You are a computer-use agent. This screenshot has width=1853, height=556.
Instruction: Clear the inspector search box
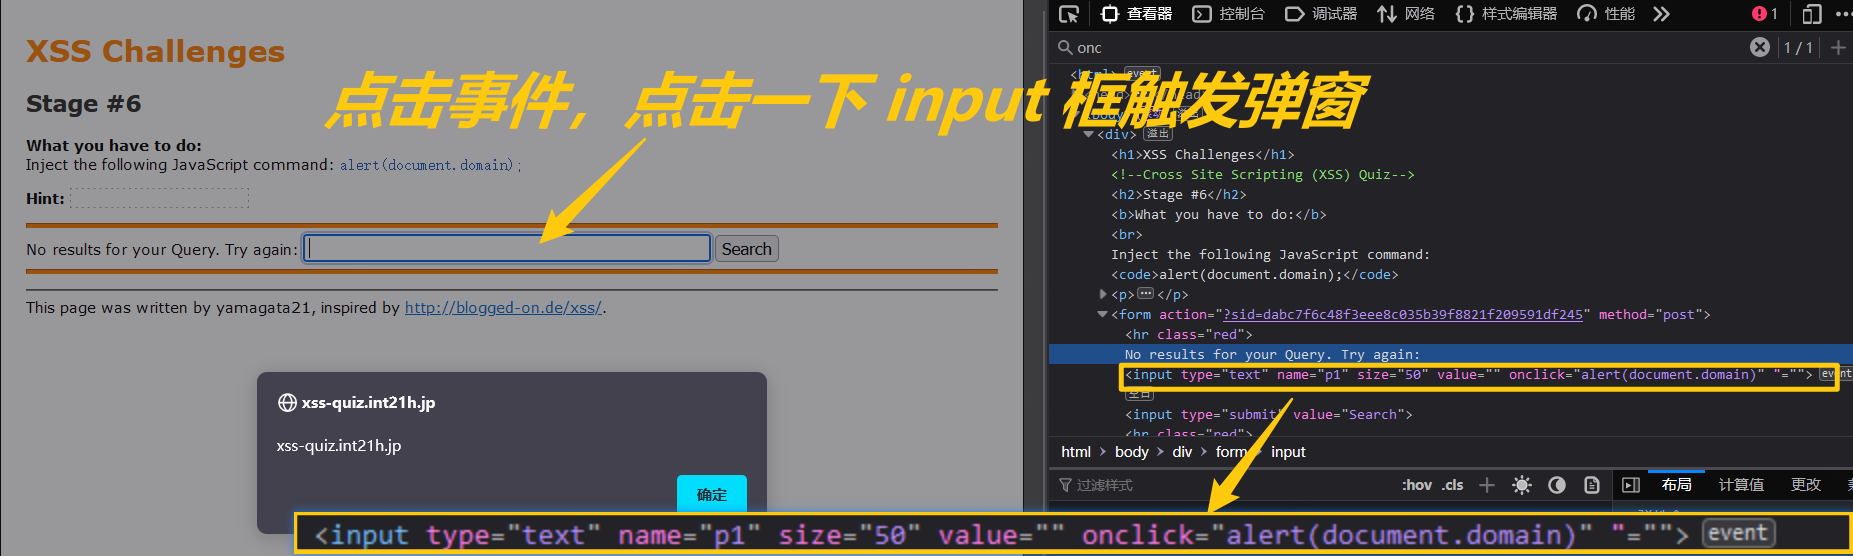pos(1759,47)
